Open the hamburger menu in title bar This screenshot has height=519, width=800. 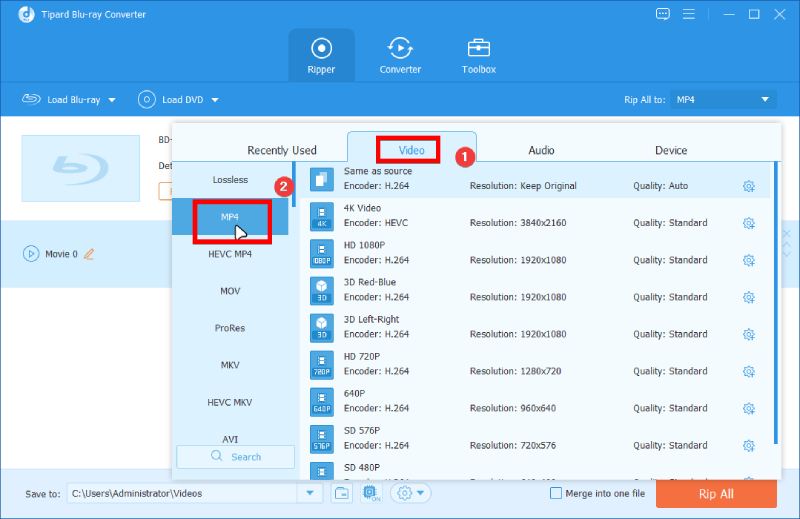(689, 14)
